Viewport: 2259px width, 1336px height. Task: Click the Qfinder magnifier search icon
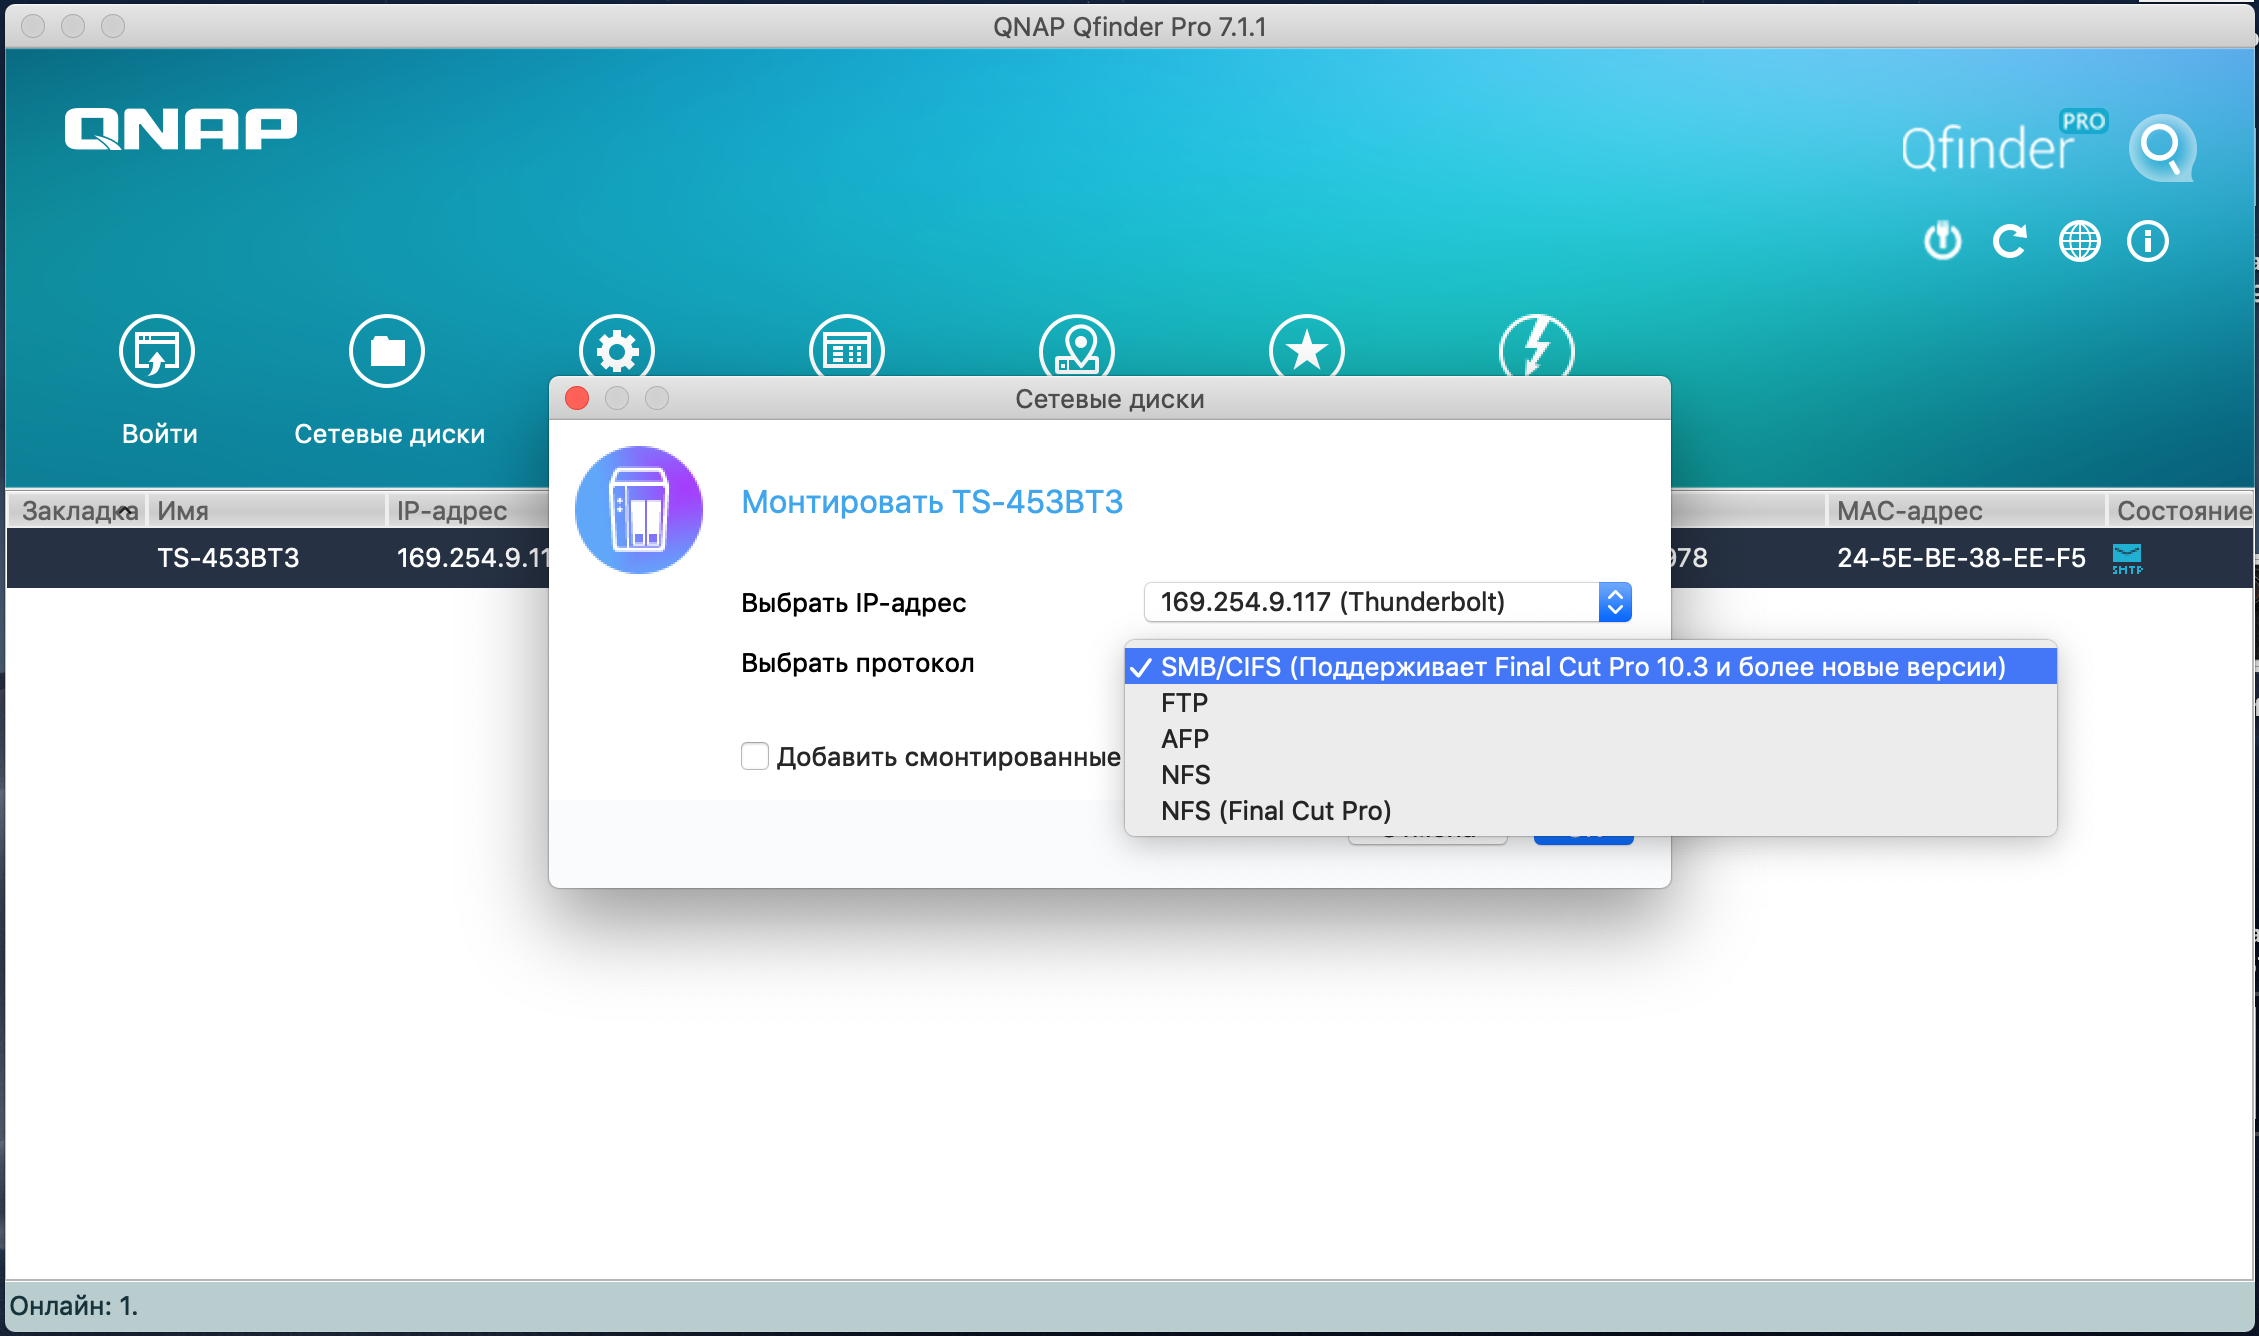click(x=2161, y=148)
